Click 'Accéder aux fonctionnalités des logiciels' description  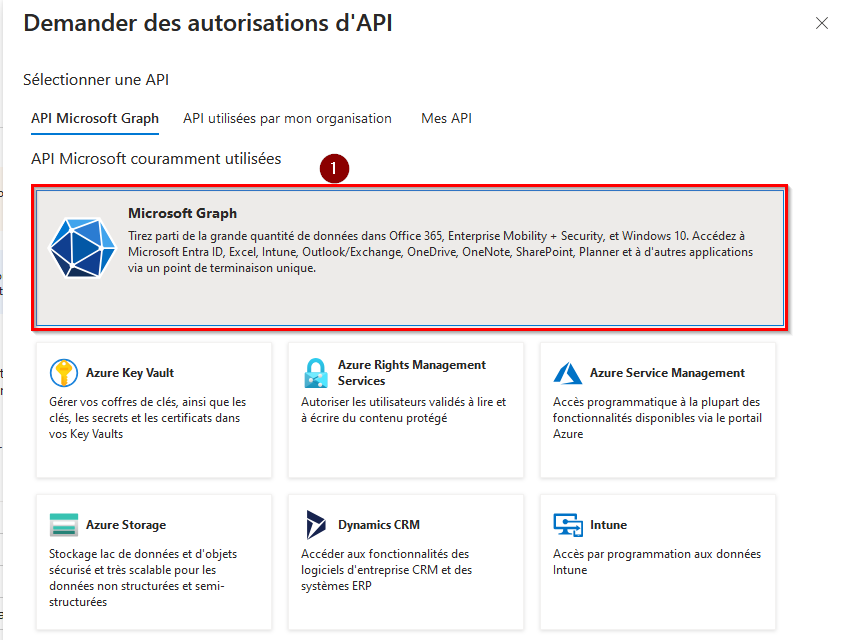[x=386, y=570]
